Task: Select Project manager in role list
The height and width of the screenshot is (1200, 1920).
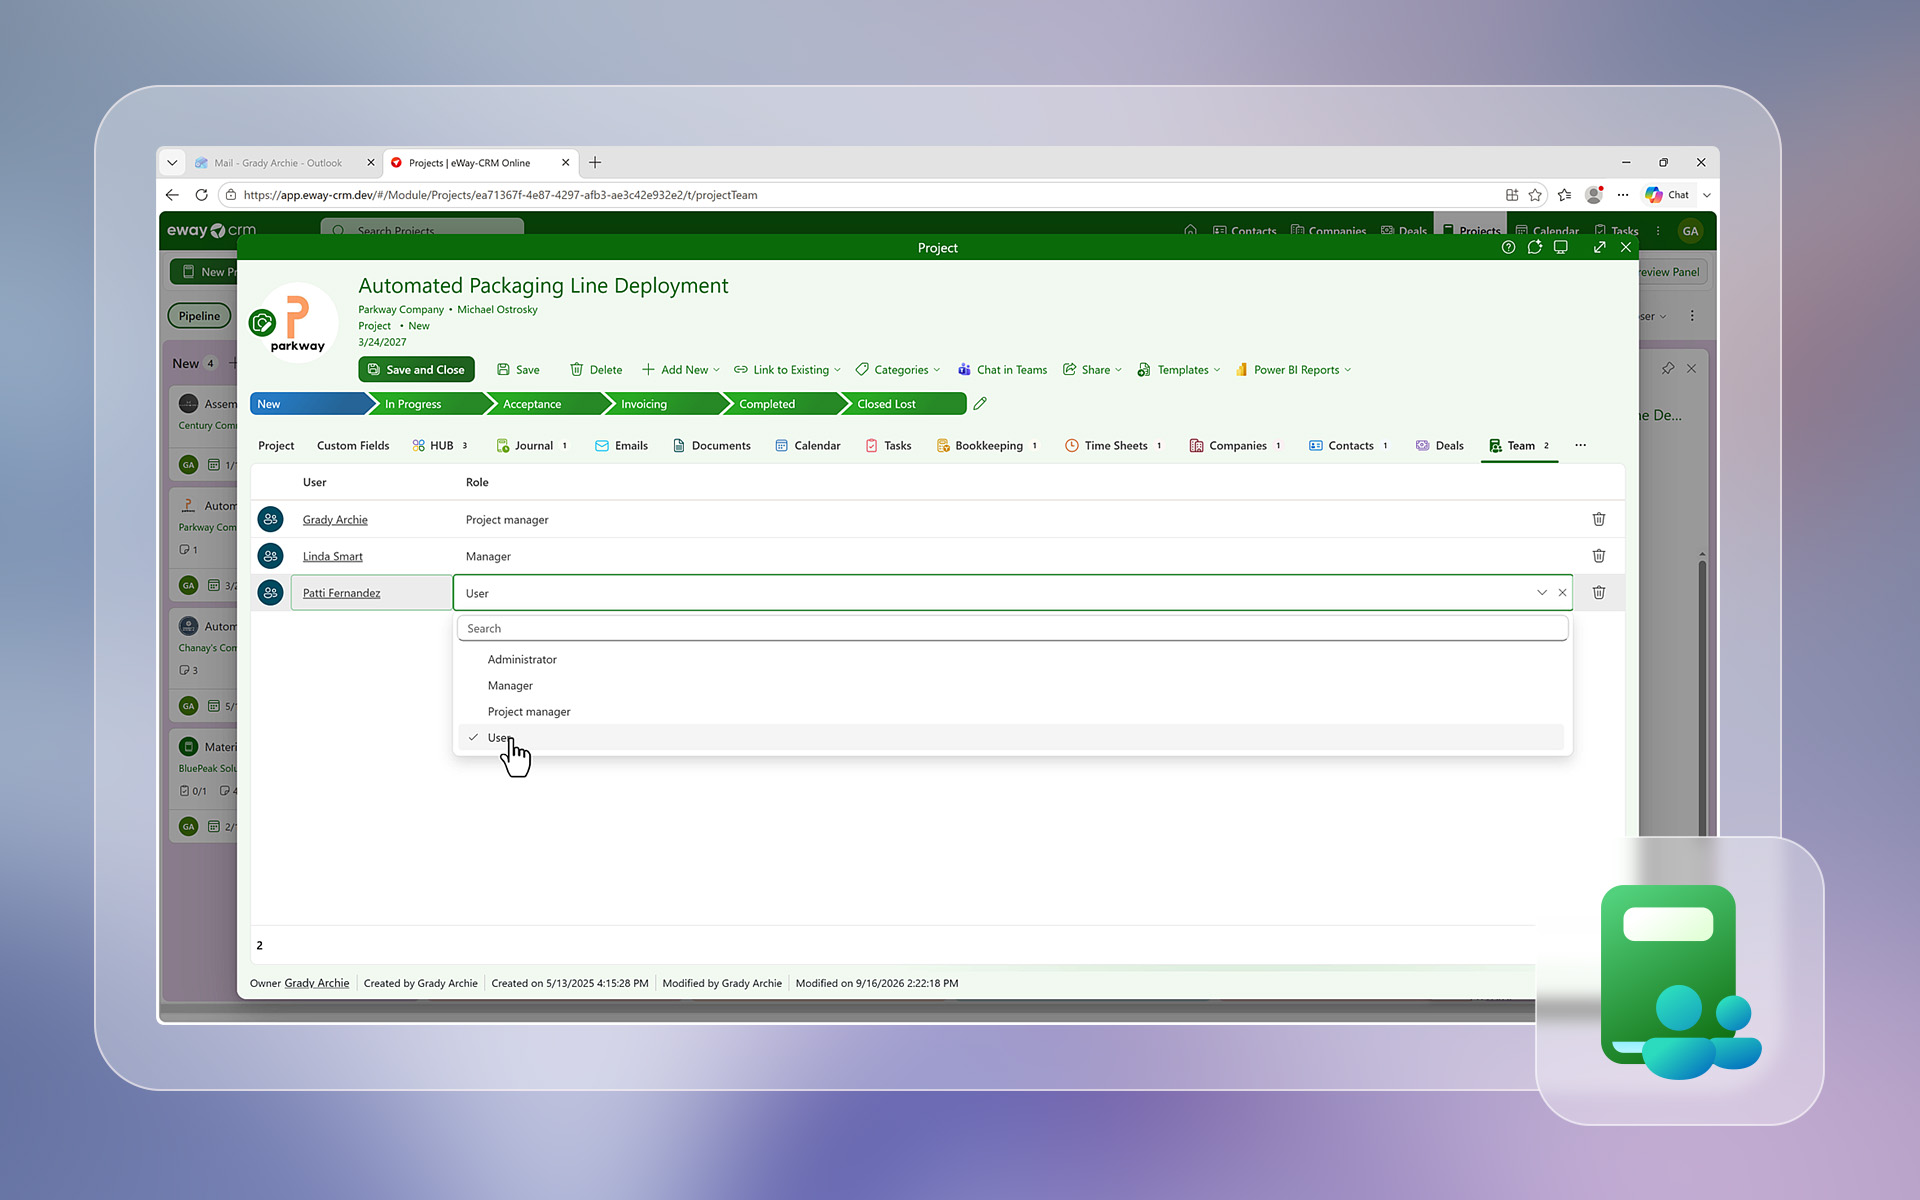Action: click(1011, 712)
